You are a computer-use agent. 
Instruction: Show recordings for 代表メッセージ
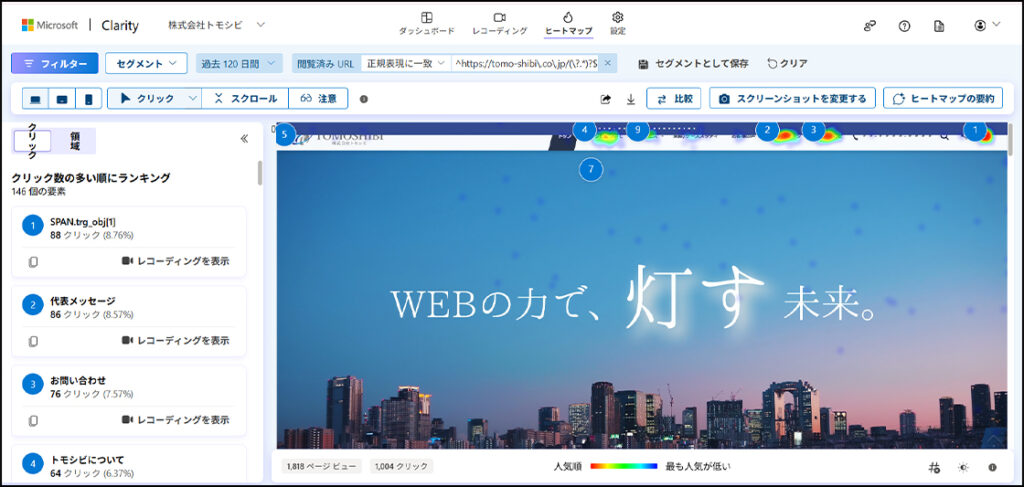(175, 341)
